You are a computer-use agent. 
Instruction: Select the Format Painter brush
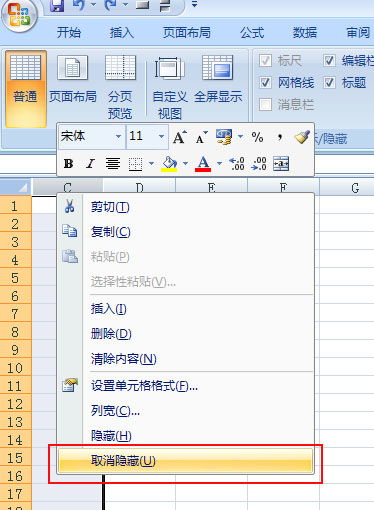[302, 137]
